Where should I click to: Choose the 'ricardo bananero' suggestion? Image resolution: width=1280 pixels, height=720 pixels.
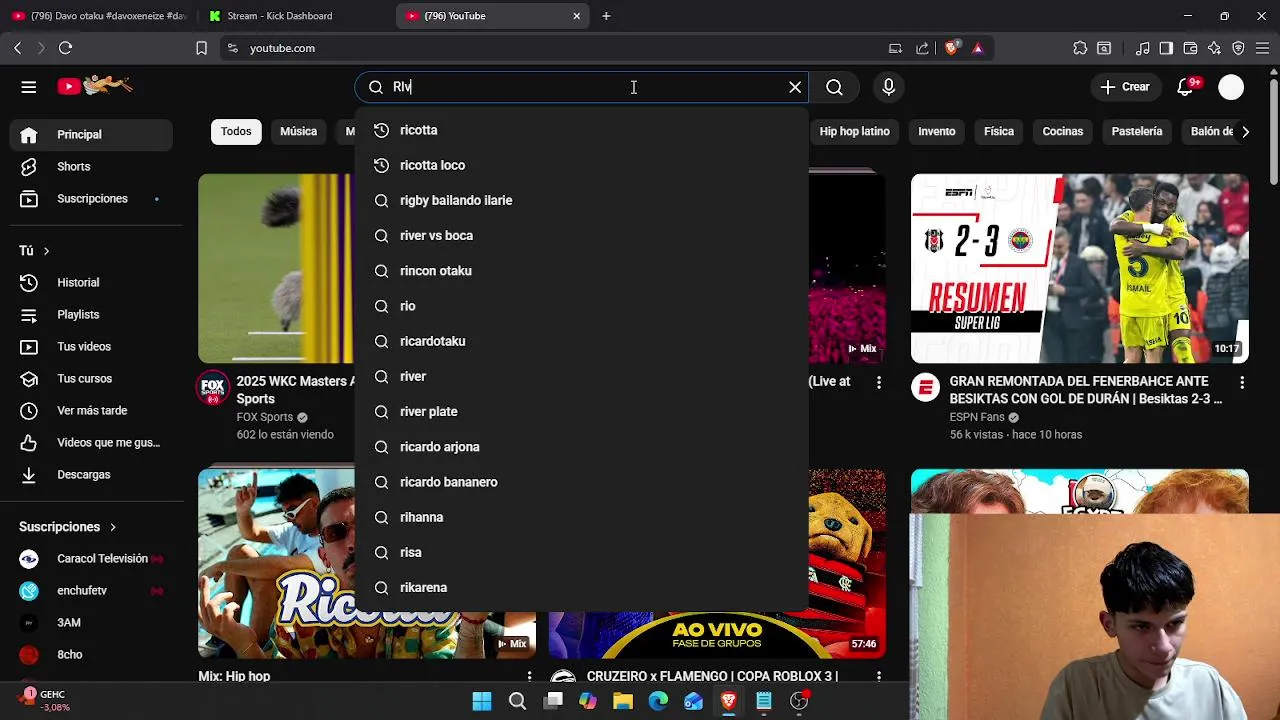581,482
